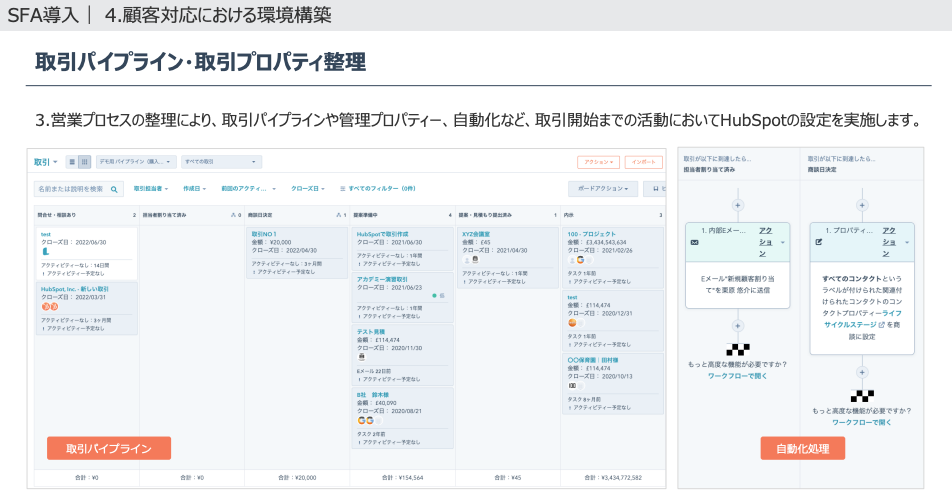The width and height of the screenshot is (952, 499).
Task: Click the インポート button
Action: (644, 162)
